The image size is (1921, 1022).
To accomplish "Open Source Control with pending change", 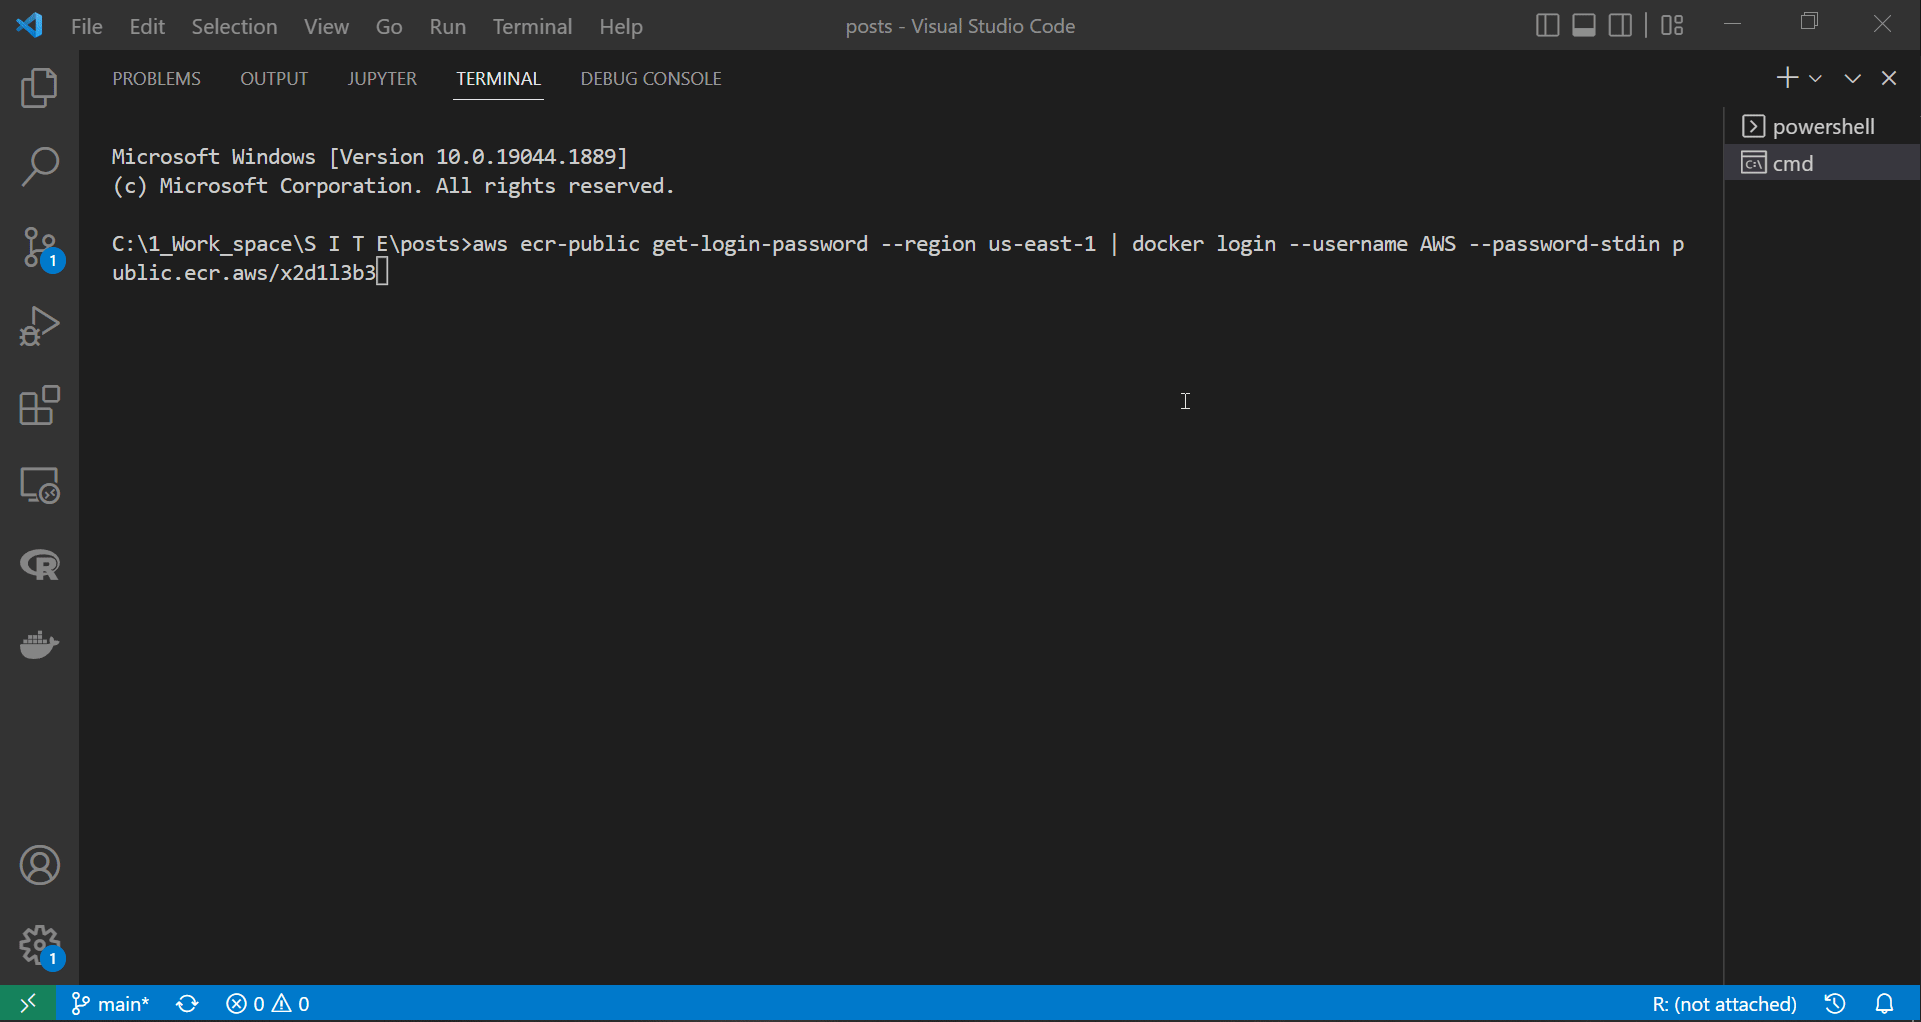I will coord(40,247).
